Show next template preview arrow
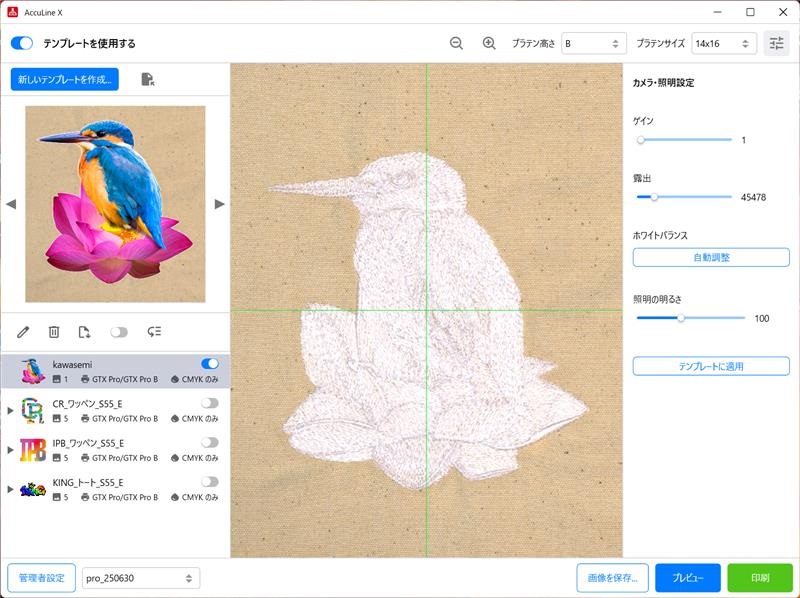 pyautogui.click(x=219, y=204)
